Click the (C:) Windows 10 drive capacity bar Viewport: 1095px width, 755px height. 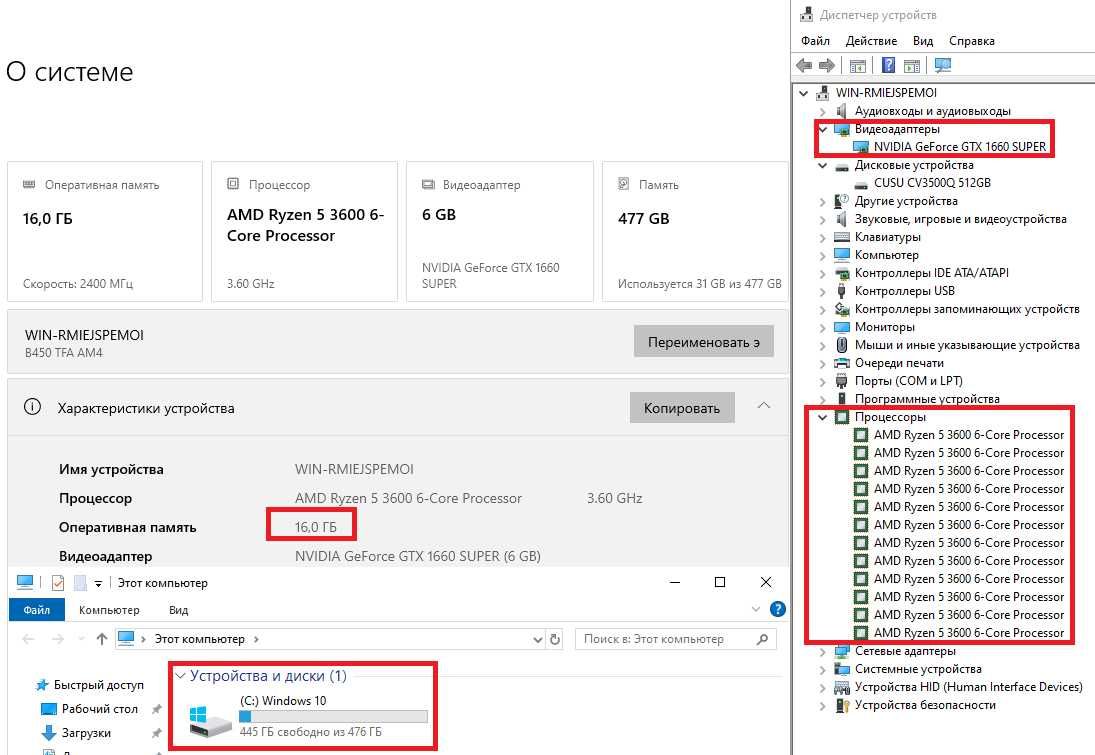333,717
